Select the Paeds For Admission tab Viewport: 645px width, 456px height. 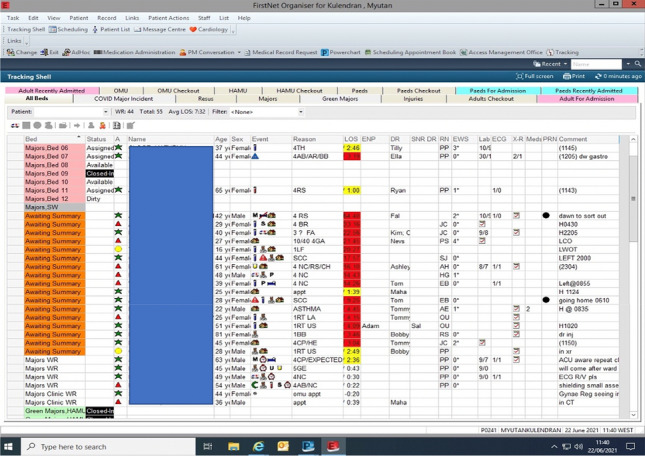pos(497,90)
